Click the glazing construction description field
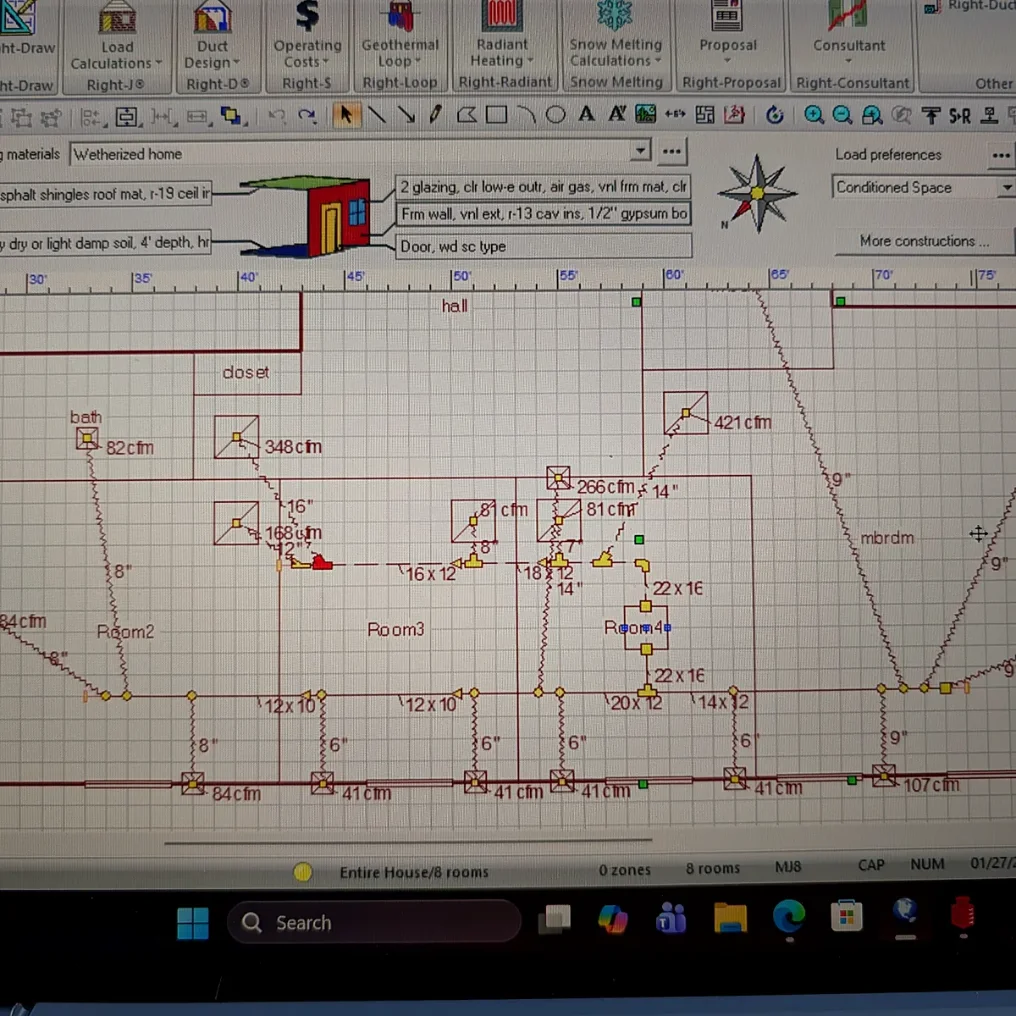The width and height of the screenshot is (1016, 1016). (543, 187)
